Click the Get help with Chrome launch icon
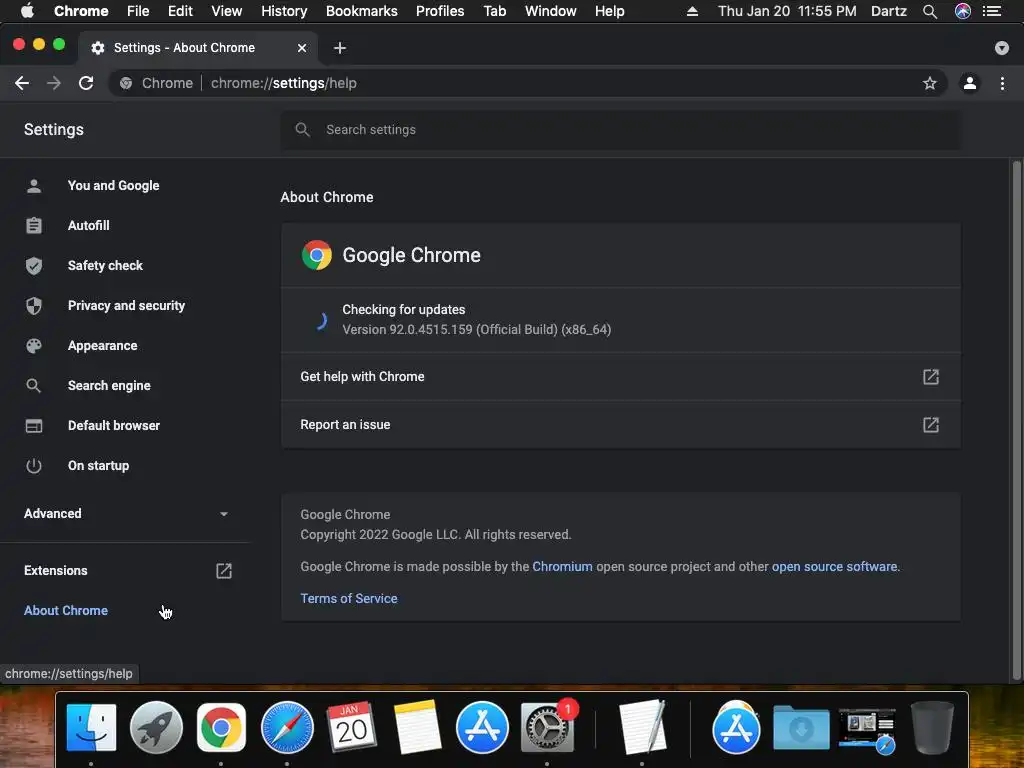This screenshot has height=768, width=1024. click(931, 377)
